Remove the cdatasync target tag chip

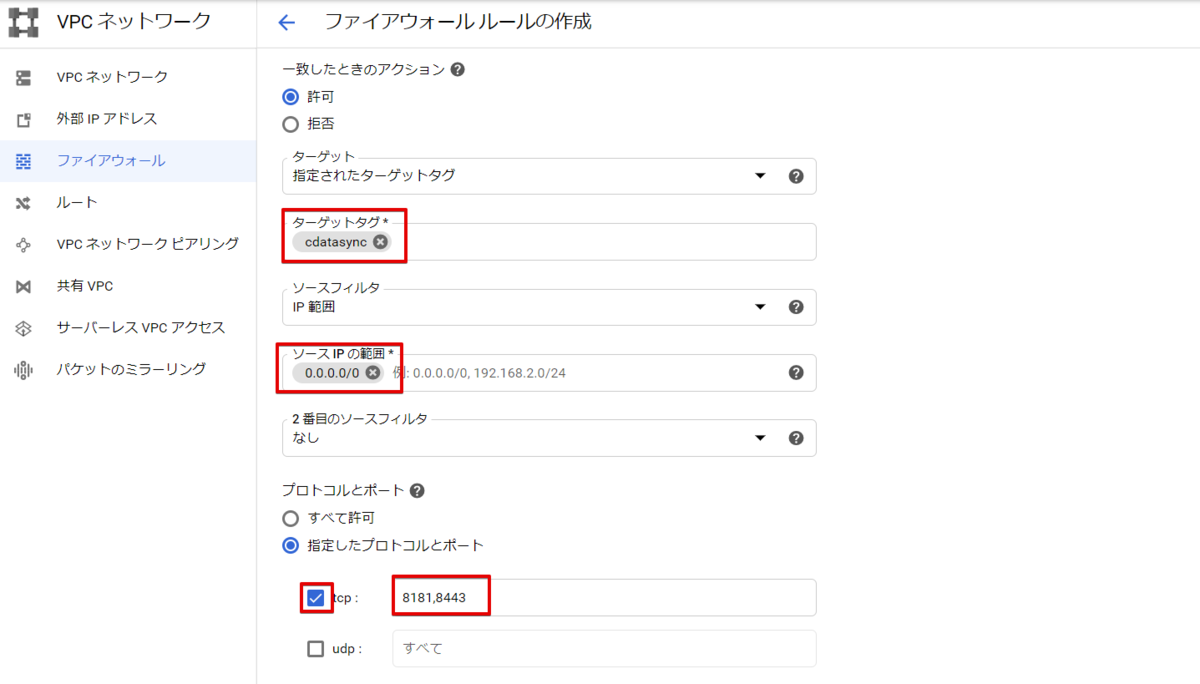pos(380,242)
